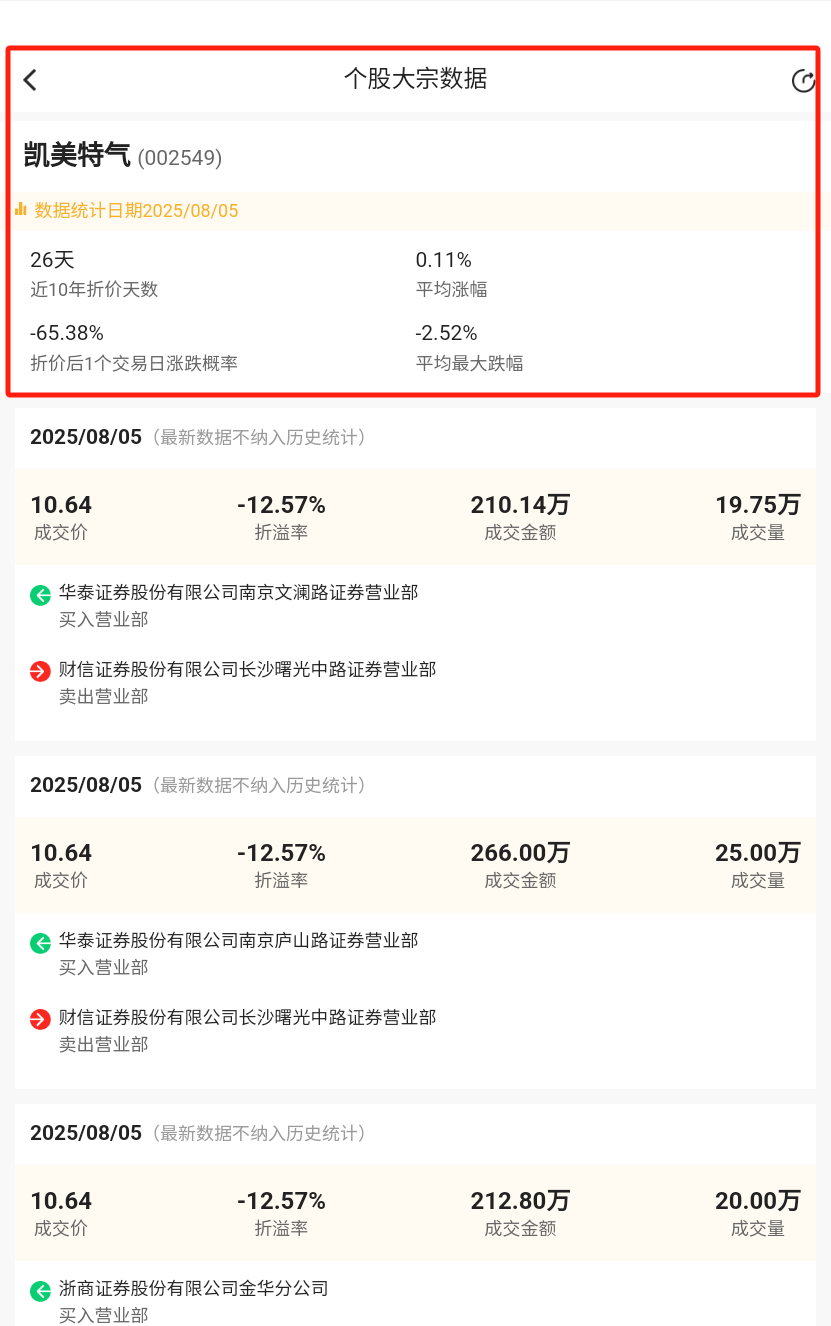
Task: Tap the stock code 002549
Action: 180,158
